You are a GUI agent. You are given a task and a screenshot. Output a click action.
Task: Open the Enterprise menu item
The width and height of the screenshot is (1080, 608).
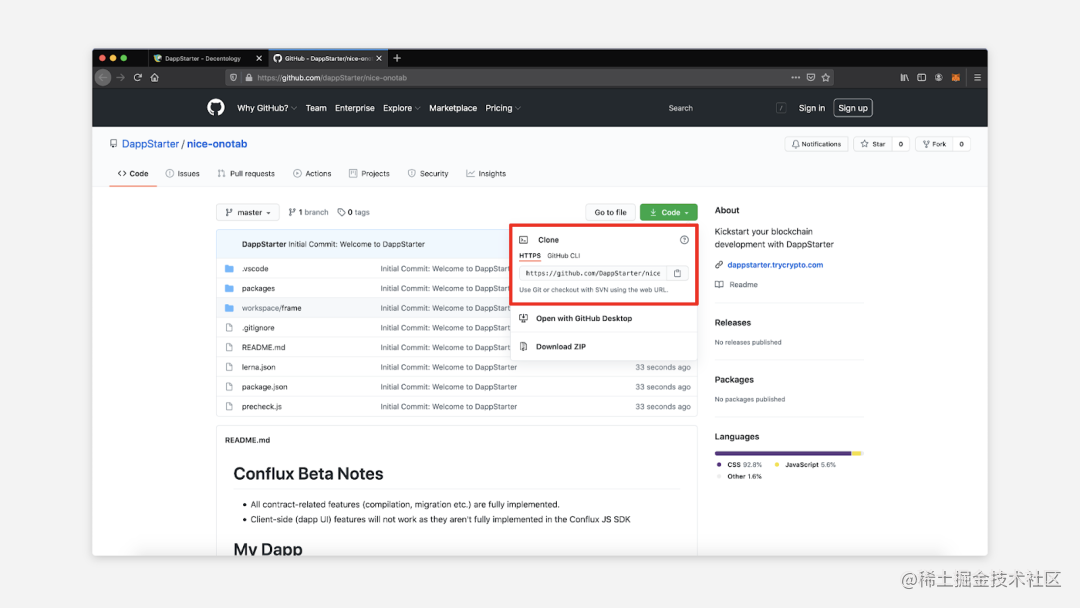coord(355,108)
